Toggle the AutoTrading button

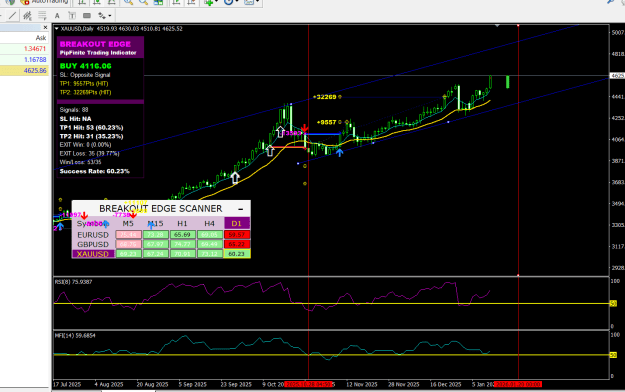tap(44, 2)
